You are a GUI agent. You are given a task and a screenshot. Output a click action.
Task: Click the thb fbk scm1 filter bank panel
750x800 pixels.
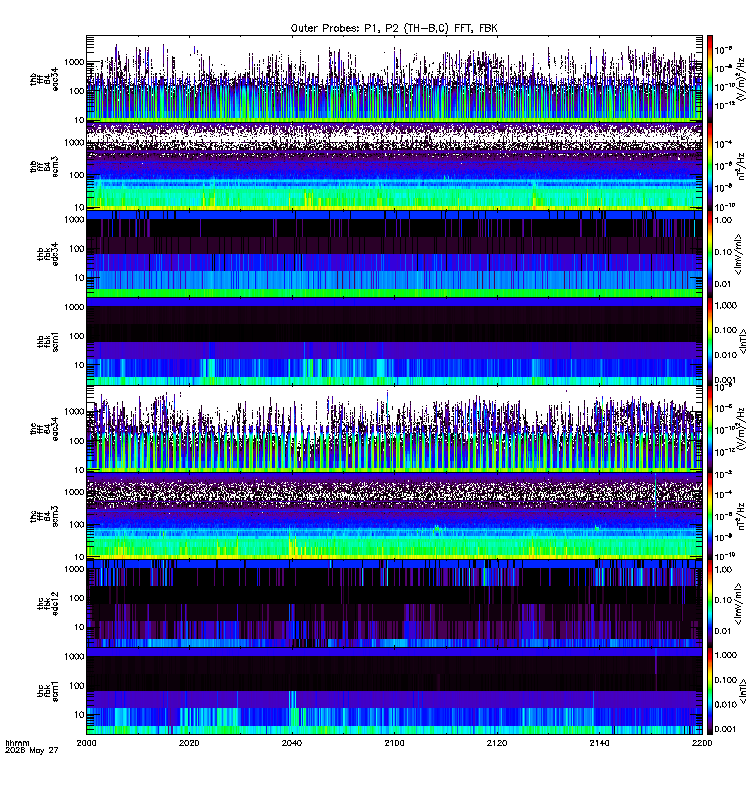tap(394, 341)
